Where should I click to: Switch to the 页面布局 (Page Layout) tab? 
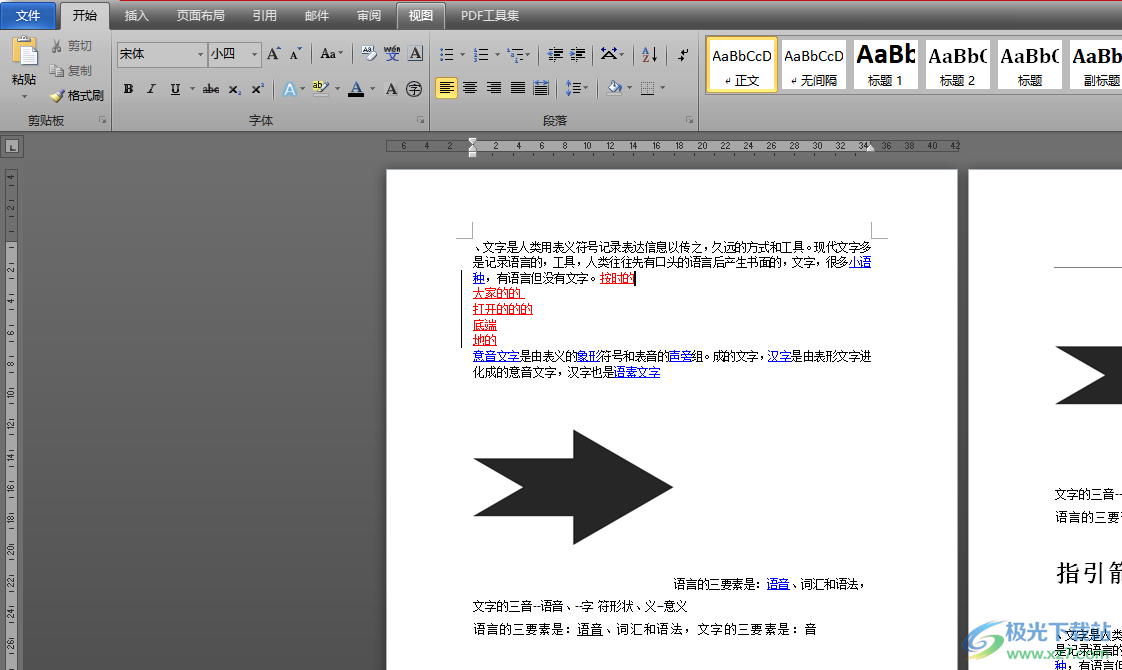[x=200, y=16]
